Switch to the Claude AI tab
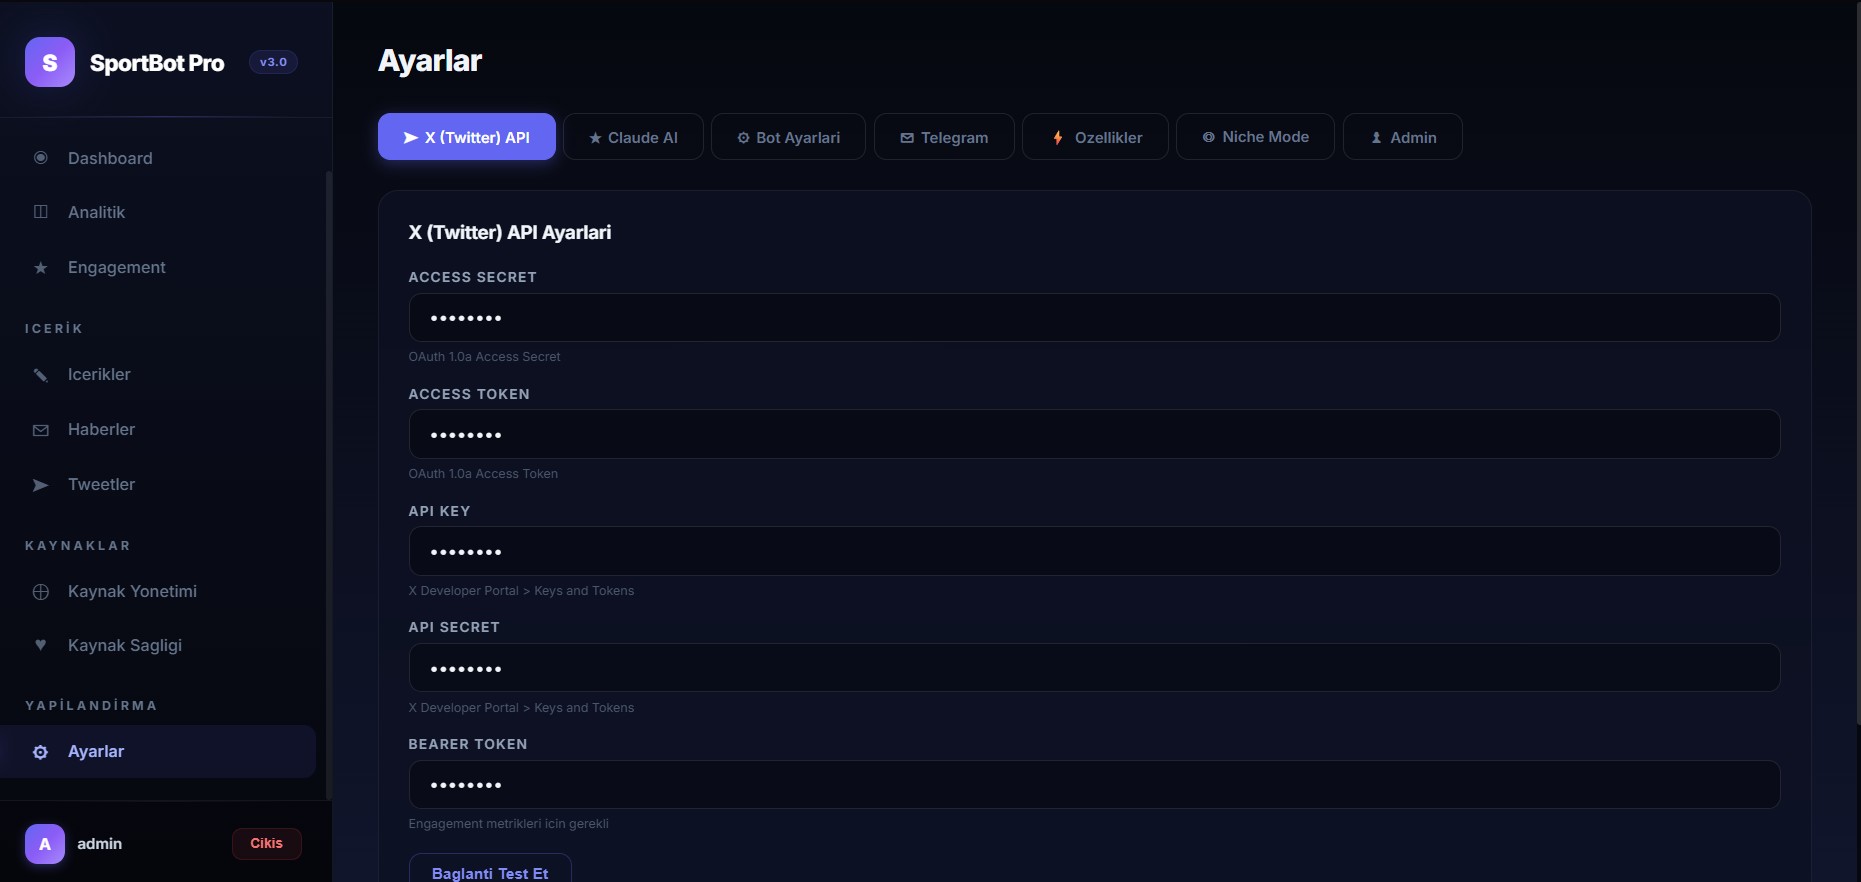1861x882 pixels. [633, 137]
